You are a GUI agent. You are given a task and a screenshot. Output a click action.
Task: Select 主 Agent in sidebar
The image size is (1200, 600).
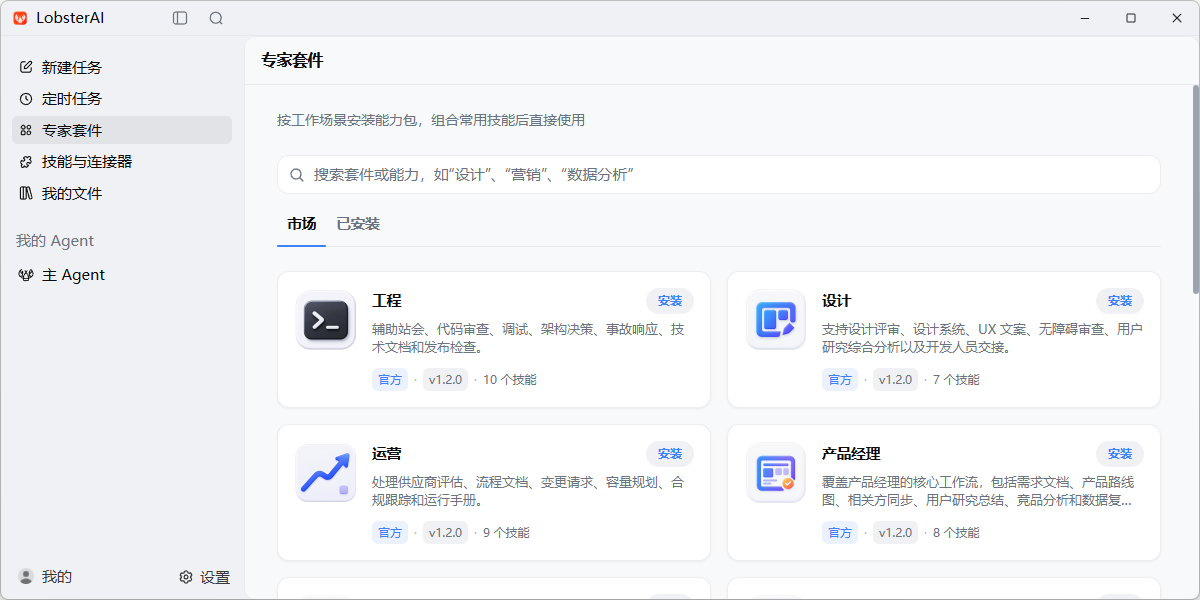pyautogui.click(x=122, y=275)
